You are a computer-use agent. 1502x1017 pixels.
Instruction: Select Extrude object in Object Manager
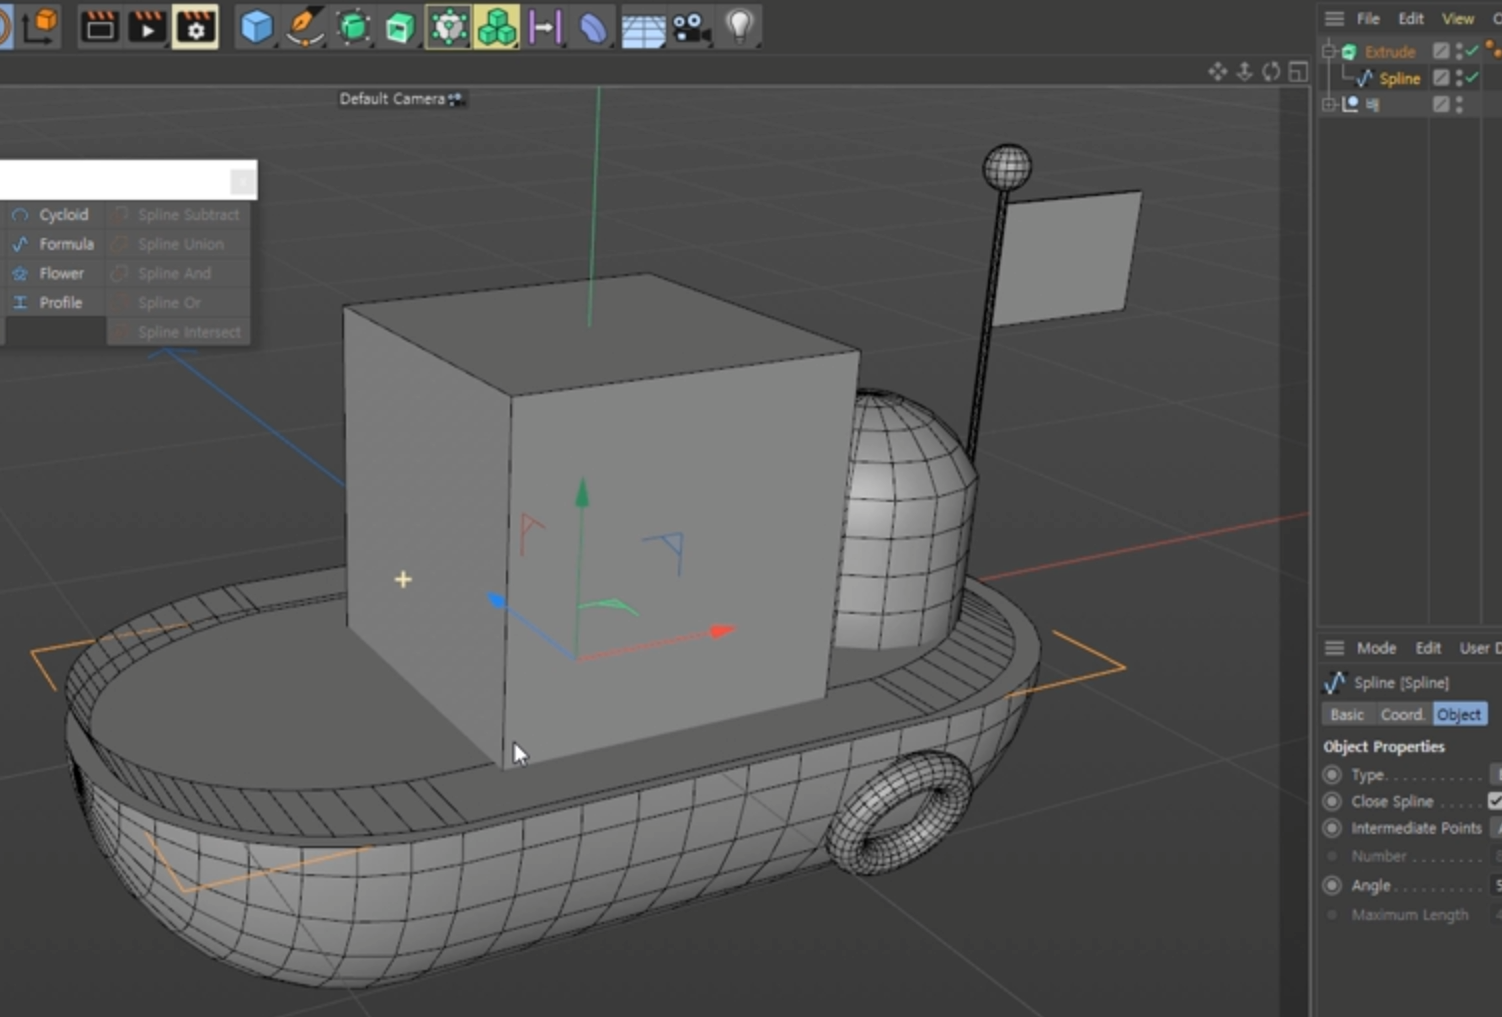pos(1390,52)
